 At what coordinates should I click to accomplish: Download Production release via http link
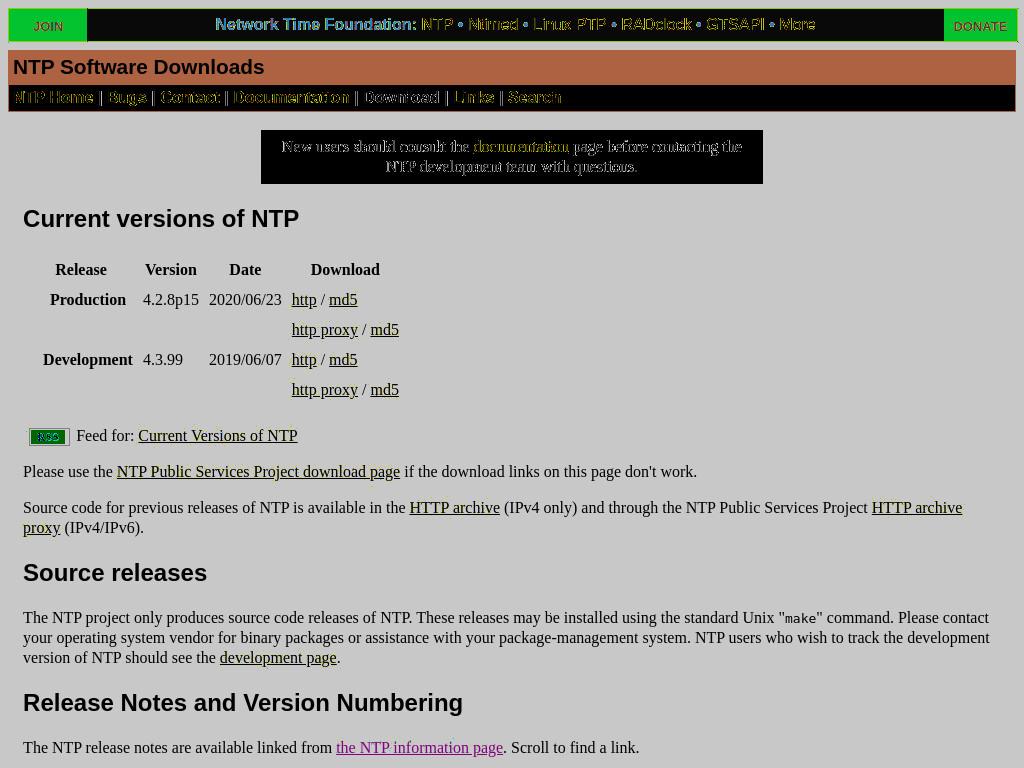pyautogui.click(x=304, y=300)
